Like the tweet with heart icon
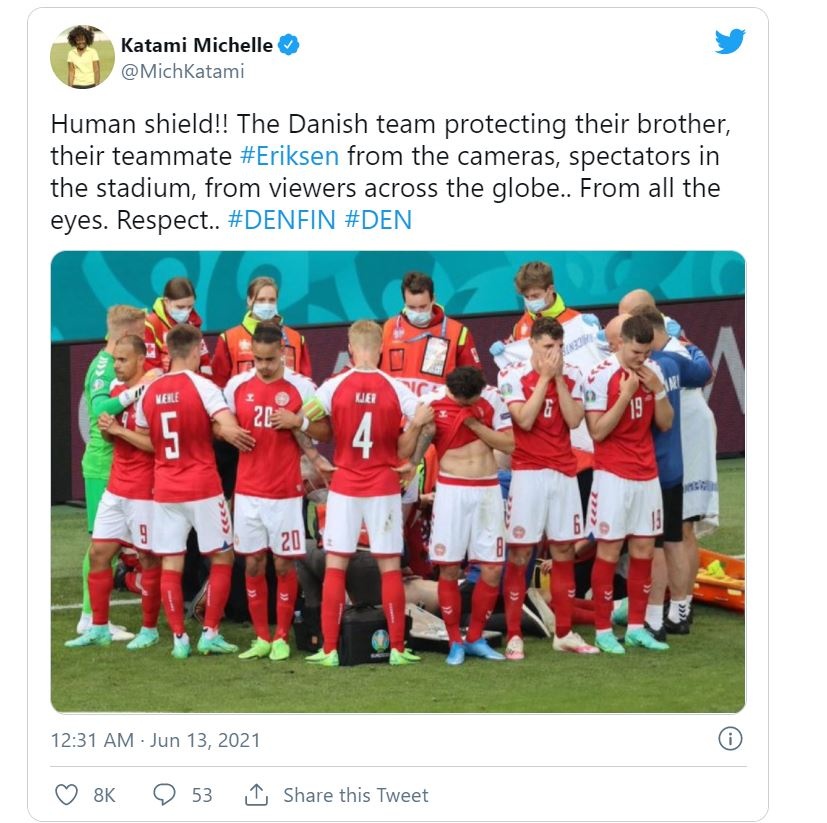Viewport: 827px width, 823px height. coord(66,795)
